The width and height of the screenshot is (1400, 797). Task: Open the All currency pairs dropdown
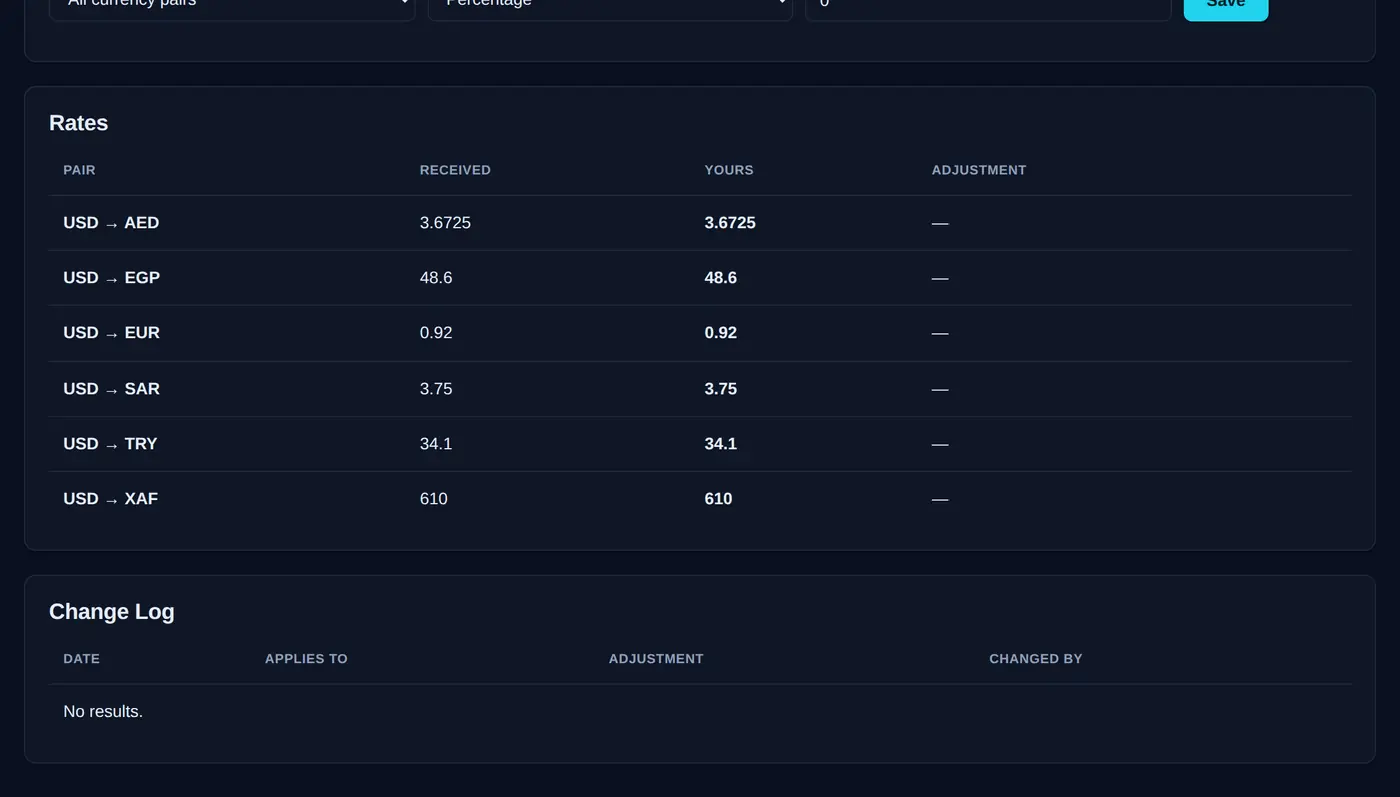(x=232, y=8)
